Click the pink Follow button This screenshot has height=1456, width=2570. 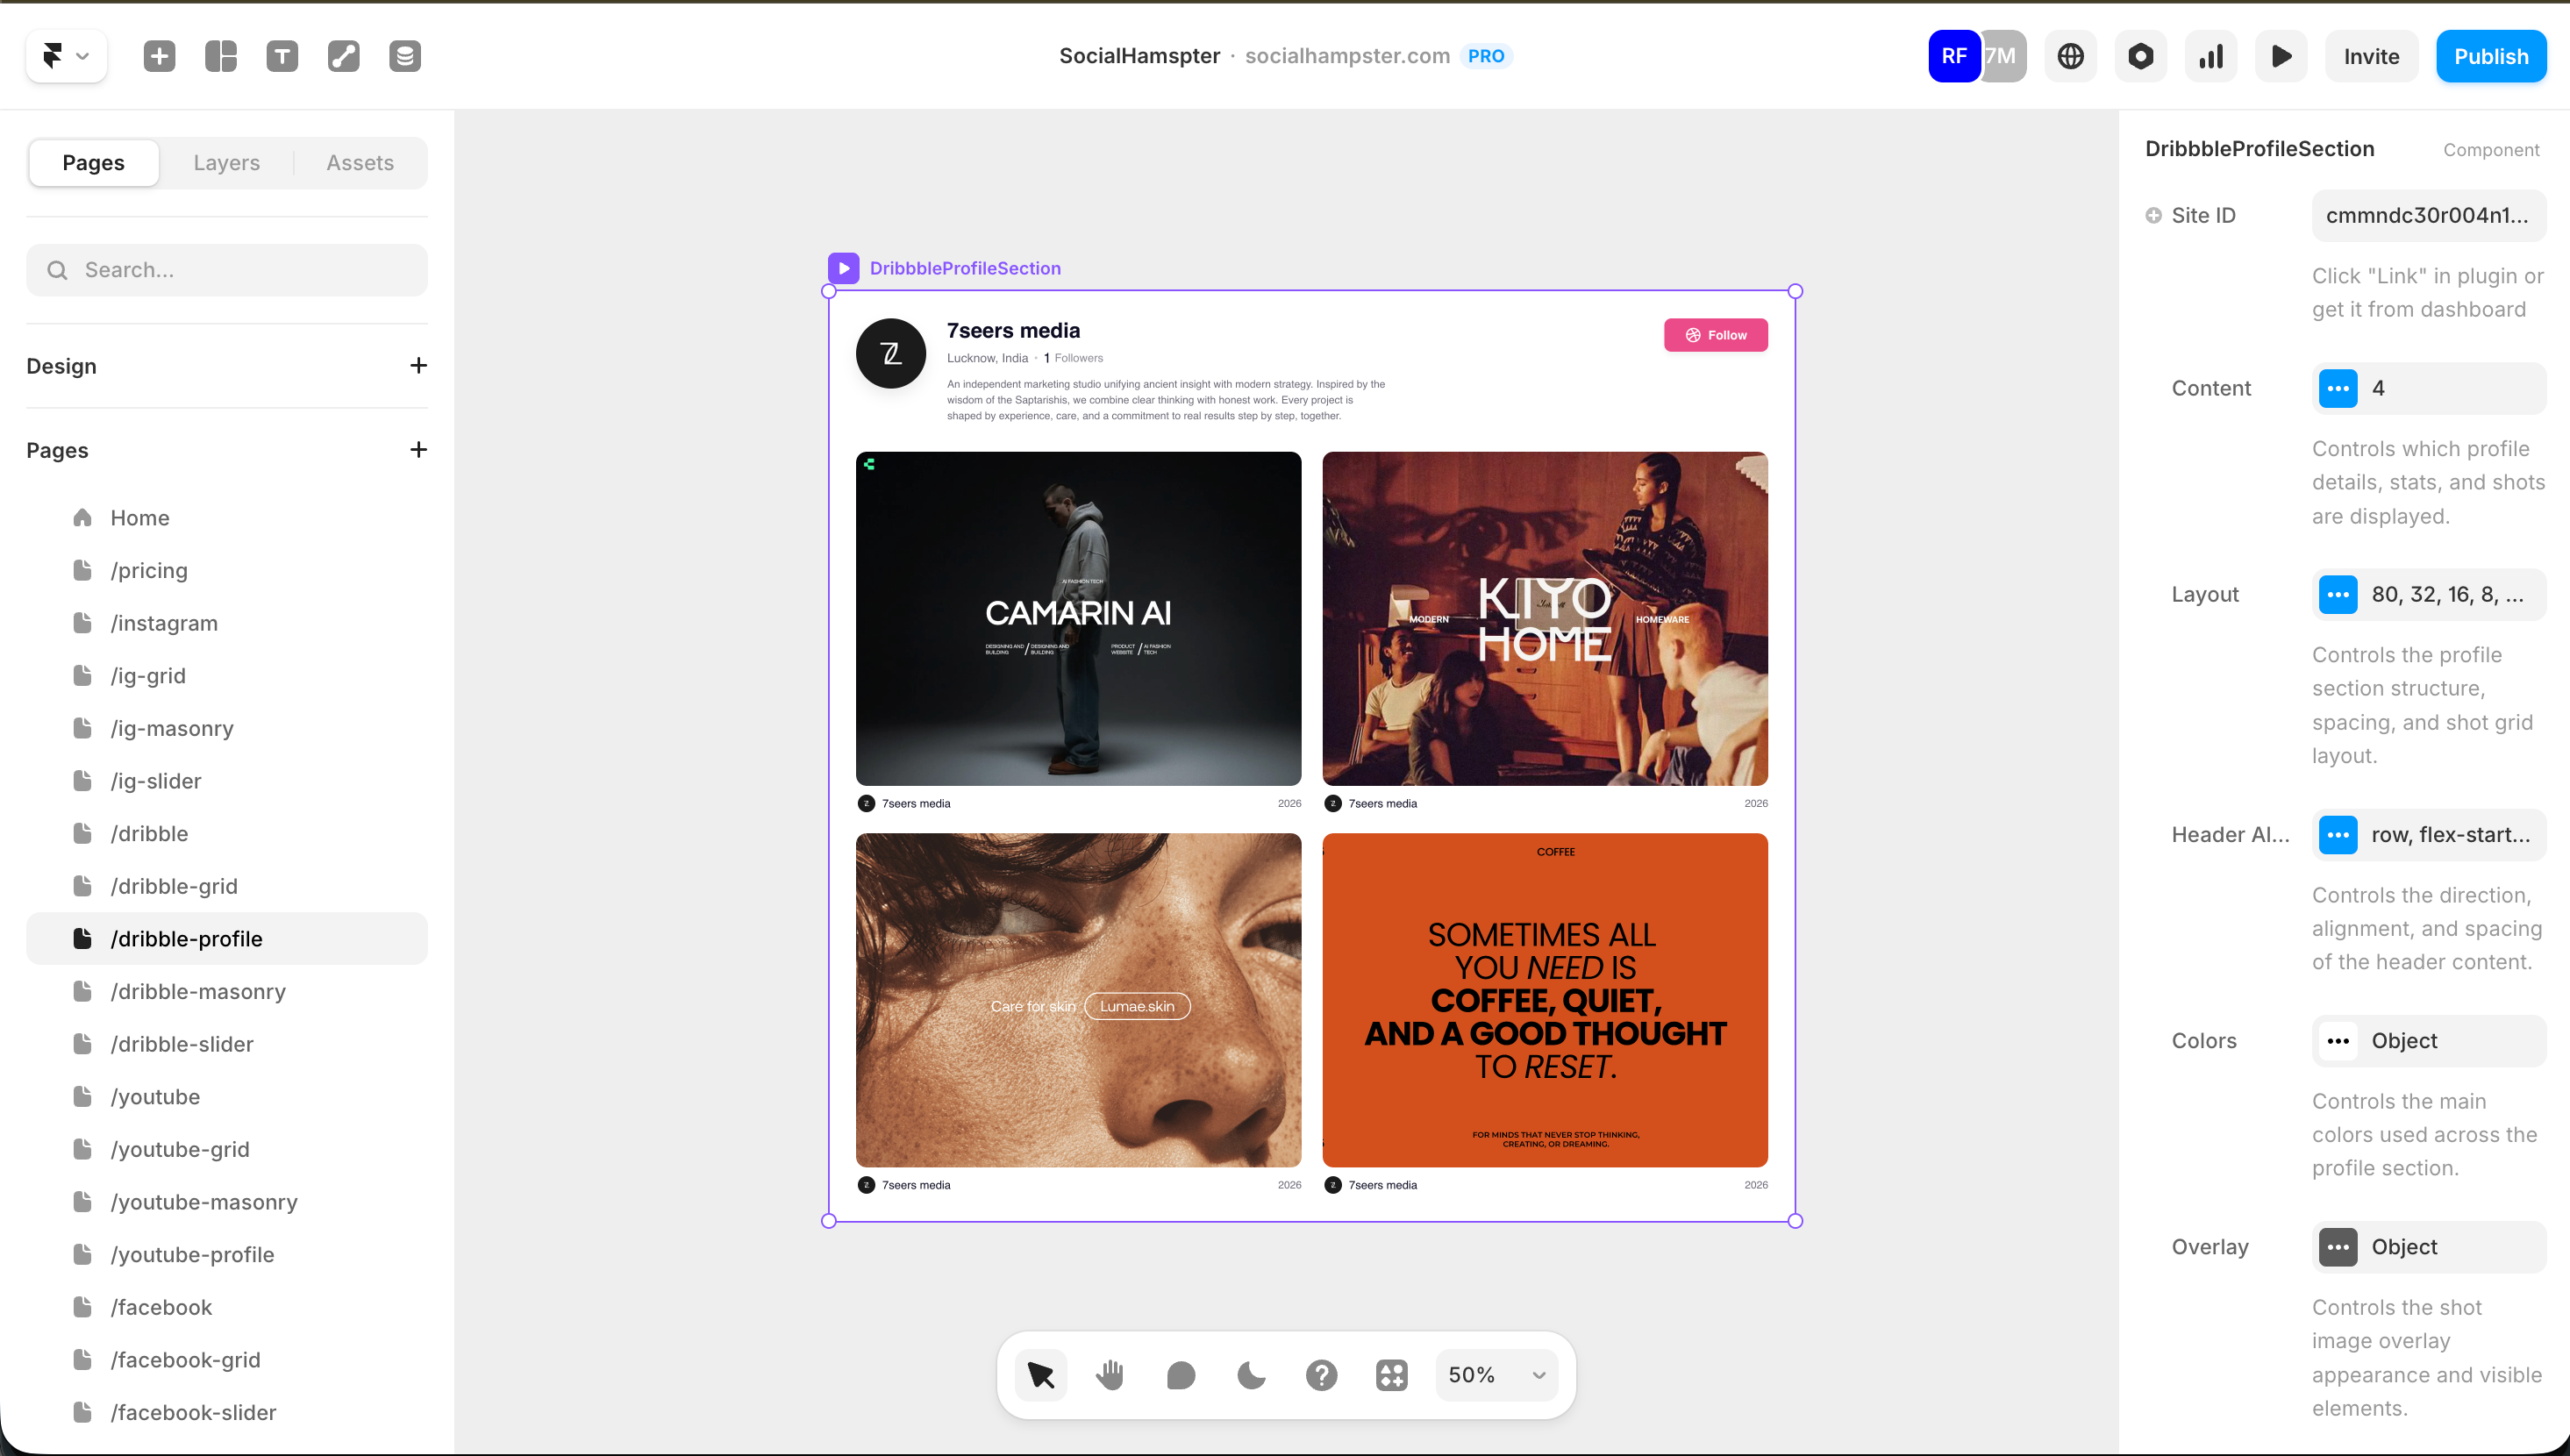(x=1715, y=335)
